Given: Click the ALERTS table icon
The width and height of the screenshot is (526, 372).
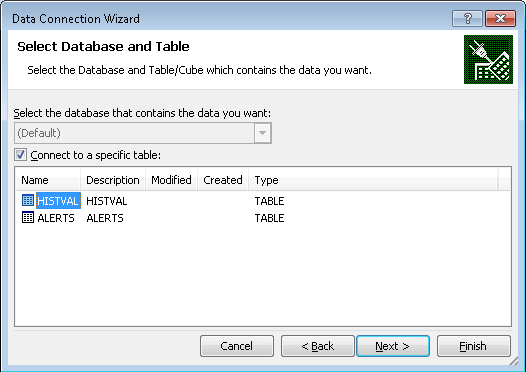Looking at the screenshot, I should 28,218.
